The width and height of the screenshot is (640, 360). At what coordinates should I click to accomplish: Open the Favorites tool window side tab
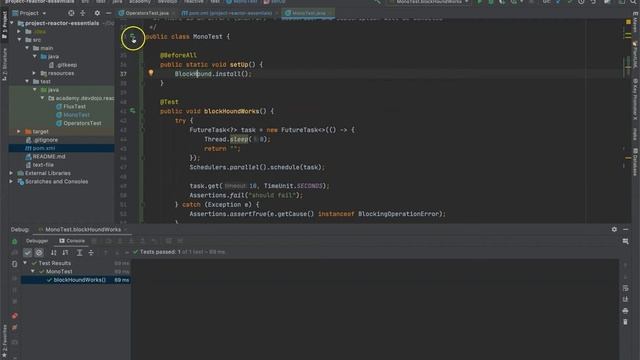point(4,341)
